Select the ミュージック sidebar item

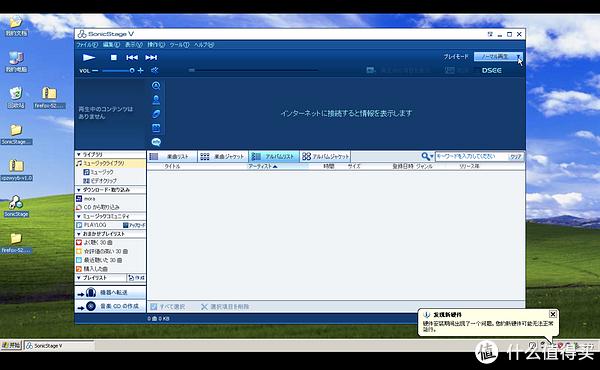(98, 172)
